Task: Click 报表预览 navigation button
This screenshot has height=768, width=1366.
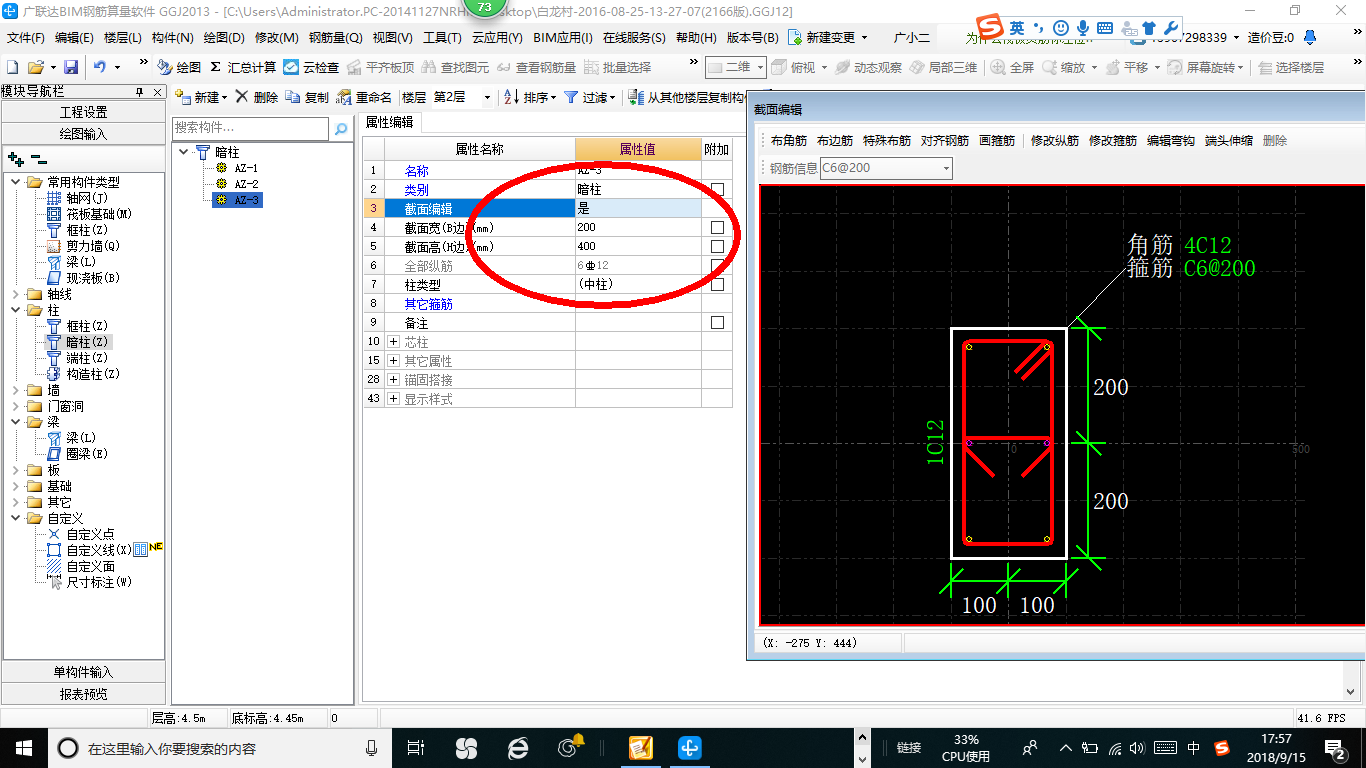Action: (x=84, y=694)
